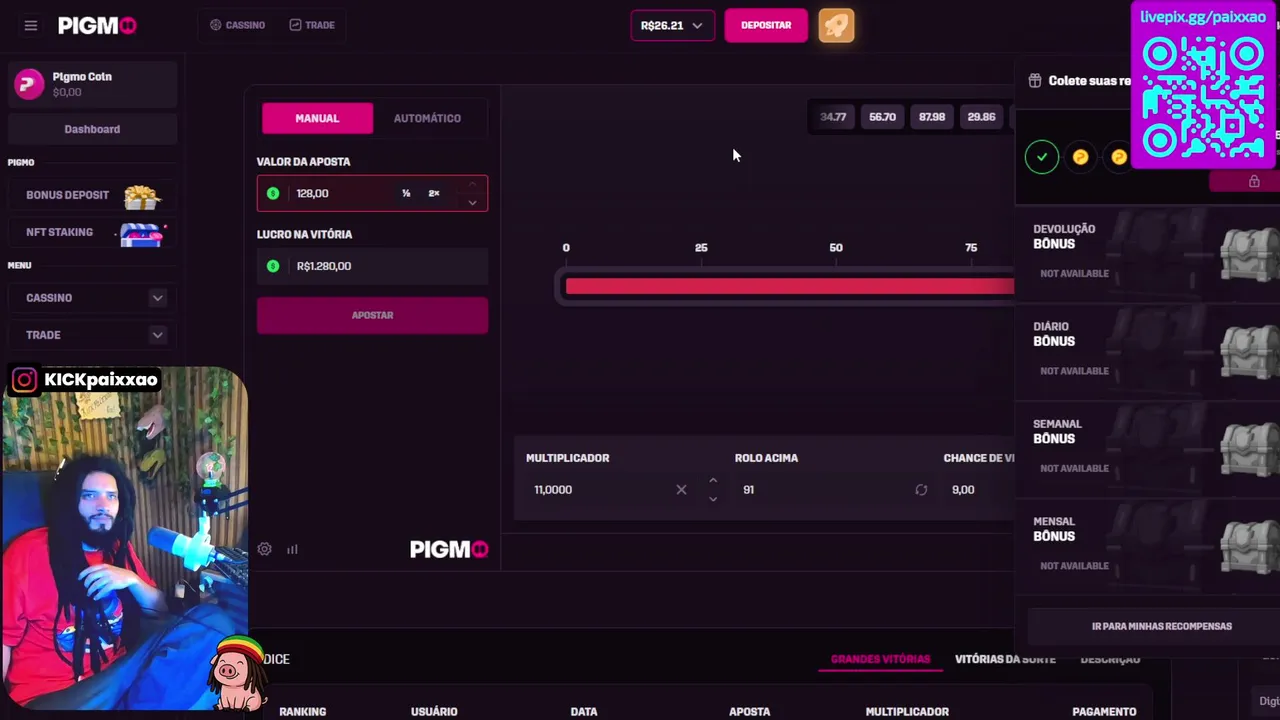Open the Dashboard sidebar button

click(x=92, y=129)
